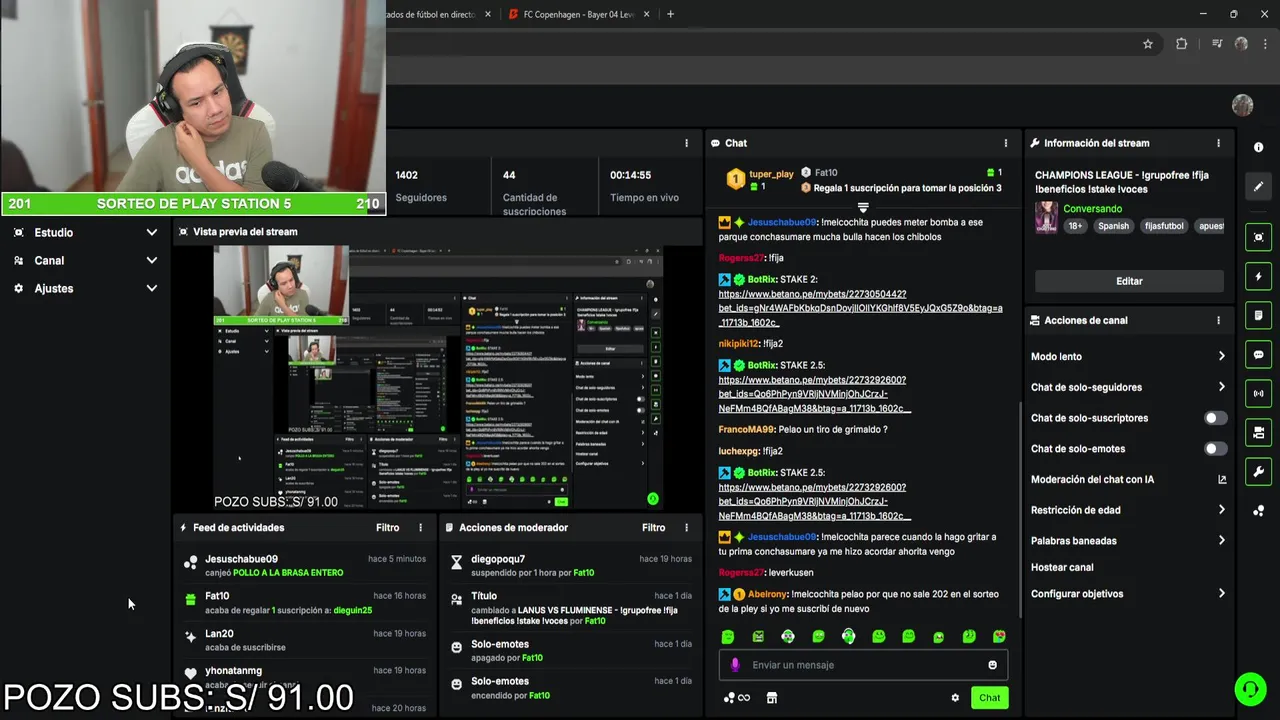The image size is (1280, 720).
Task: Expand the Estudio sidebar section
Action: click(x=85, y=232)
